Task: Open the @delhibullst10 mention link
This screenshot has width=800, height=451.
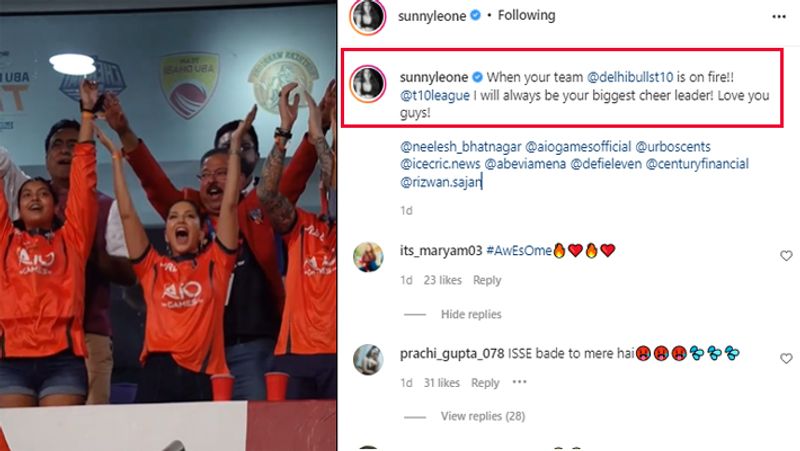Action: point(630,77)
